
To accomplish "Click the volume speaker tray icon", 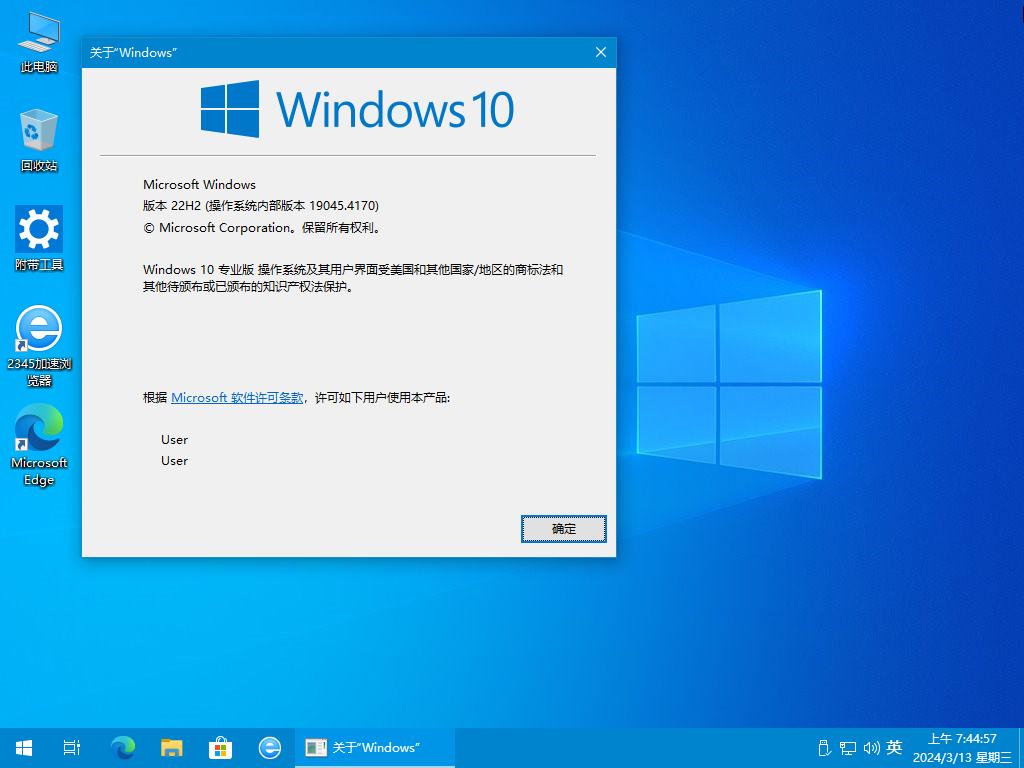I will 871,748.
